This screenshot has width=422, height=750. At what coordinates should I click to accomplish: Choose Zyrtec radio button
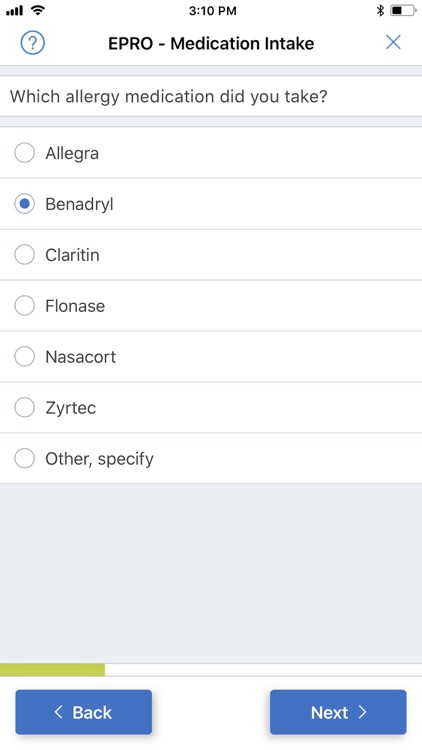pyautogui.click(x=24, y=408)
